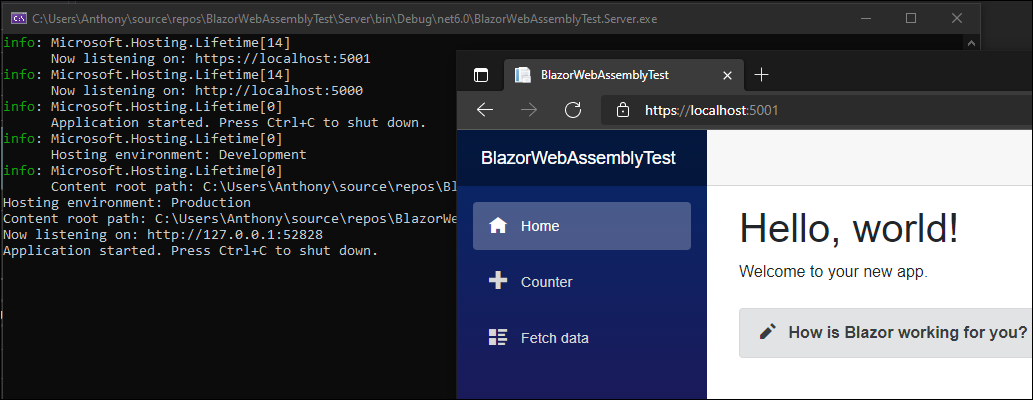Screen dimensions: 1033x400
Task: Click 'Now listening on: http://localhost:5000' console line
Action: [x=207, y=90]
